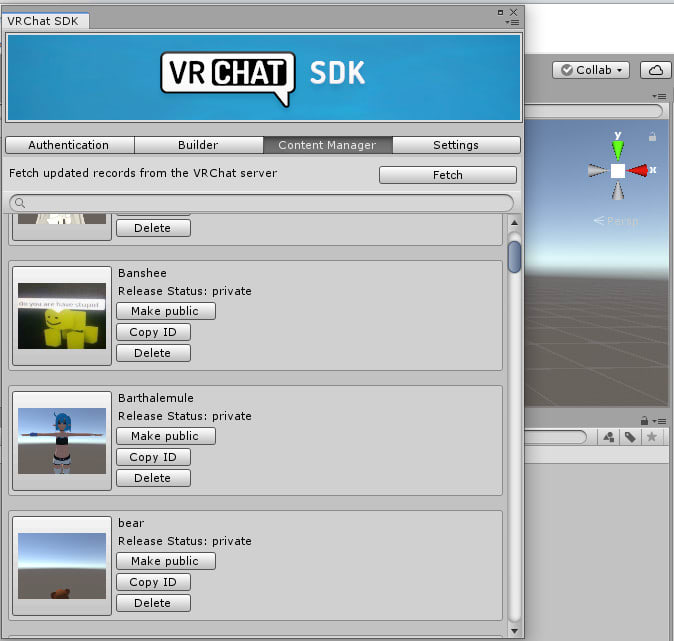
Task: Open the VRChat SDK window options menu
Action: (x=513, y=22)
